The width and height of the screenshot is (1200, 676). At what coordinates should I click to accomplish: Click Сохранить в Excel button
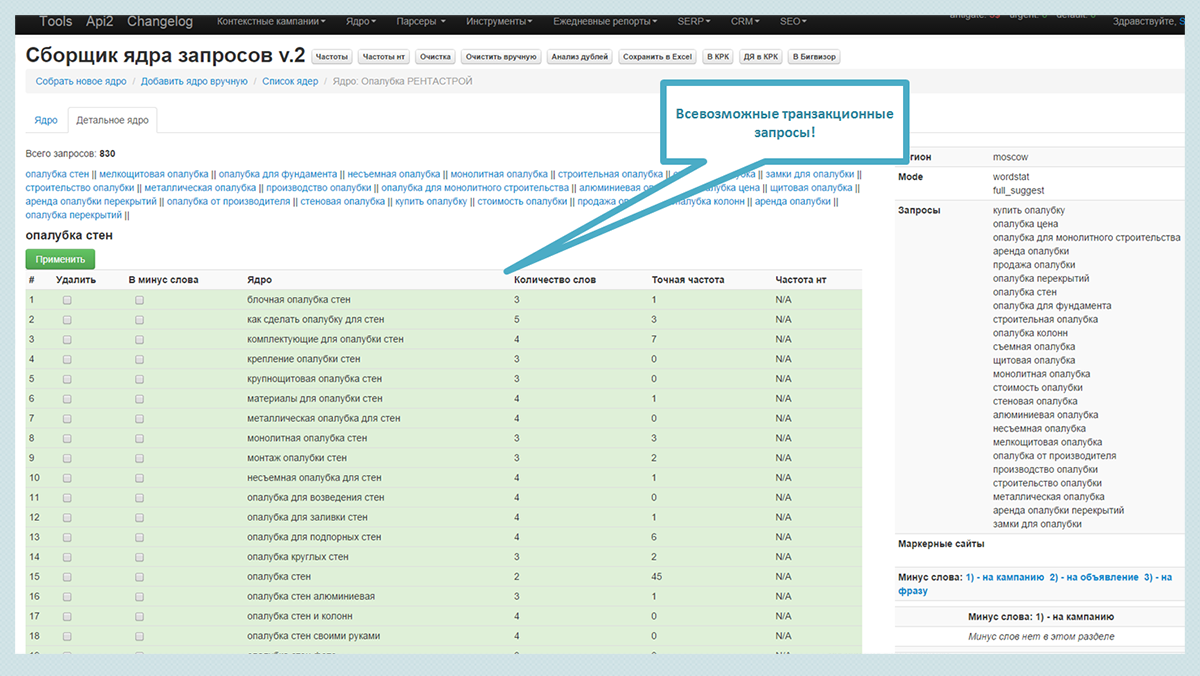click(658, 57)
